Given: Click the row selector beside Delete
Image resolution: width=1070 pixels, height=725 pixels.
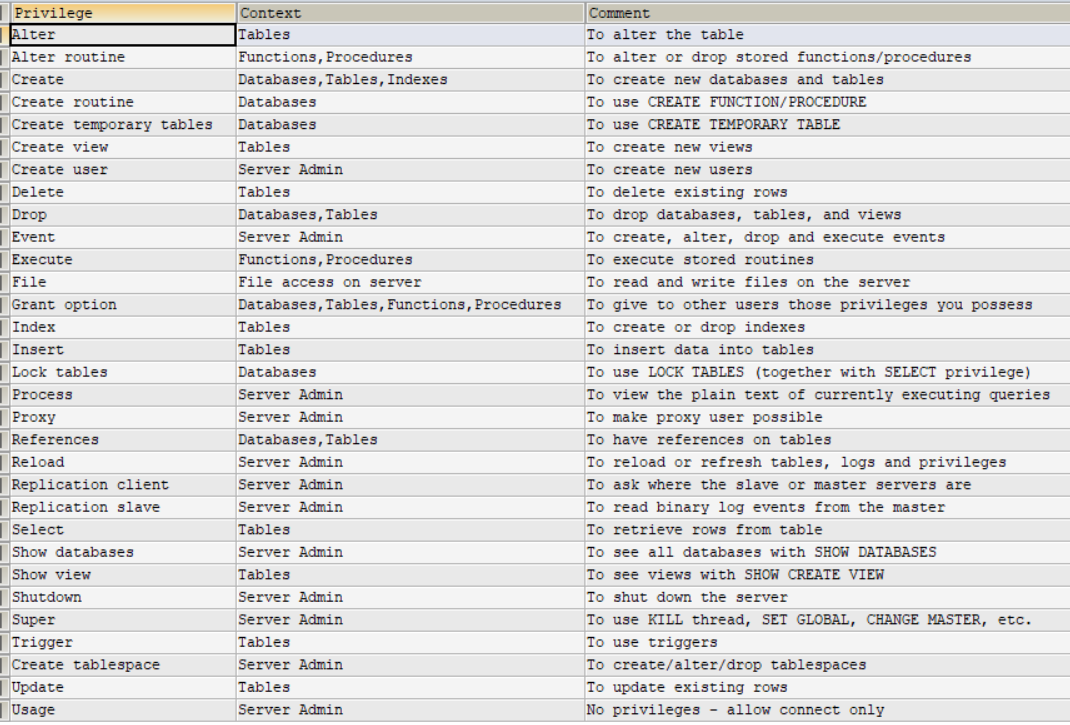Looking at the screenshot, I should click(4, 192).
